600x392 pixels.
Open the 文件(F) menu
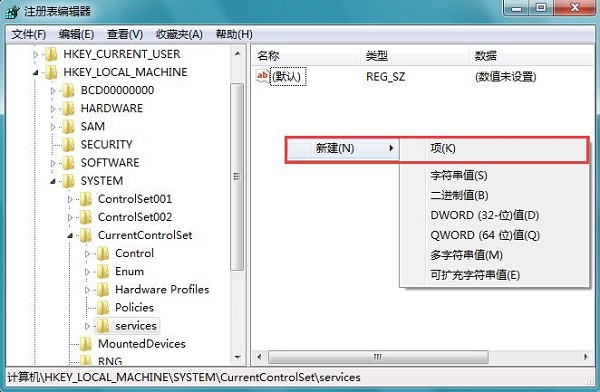pyautogui.click(x=29, y=34)
